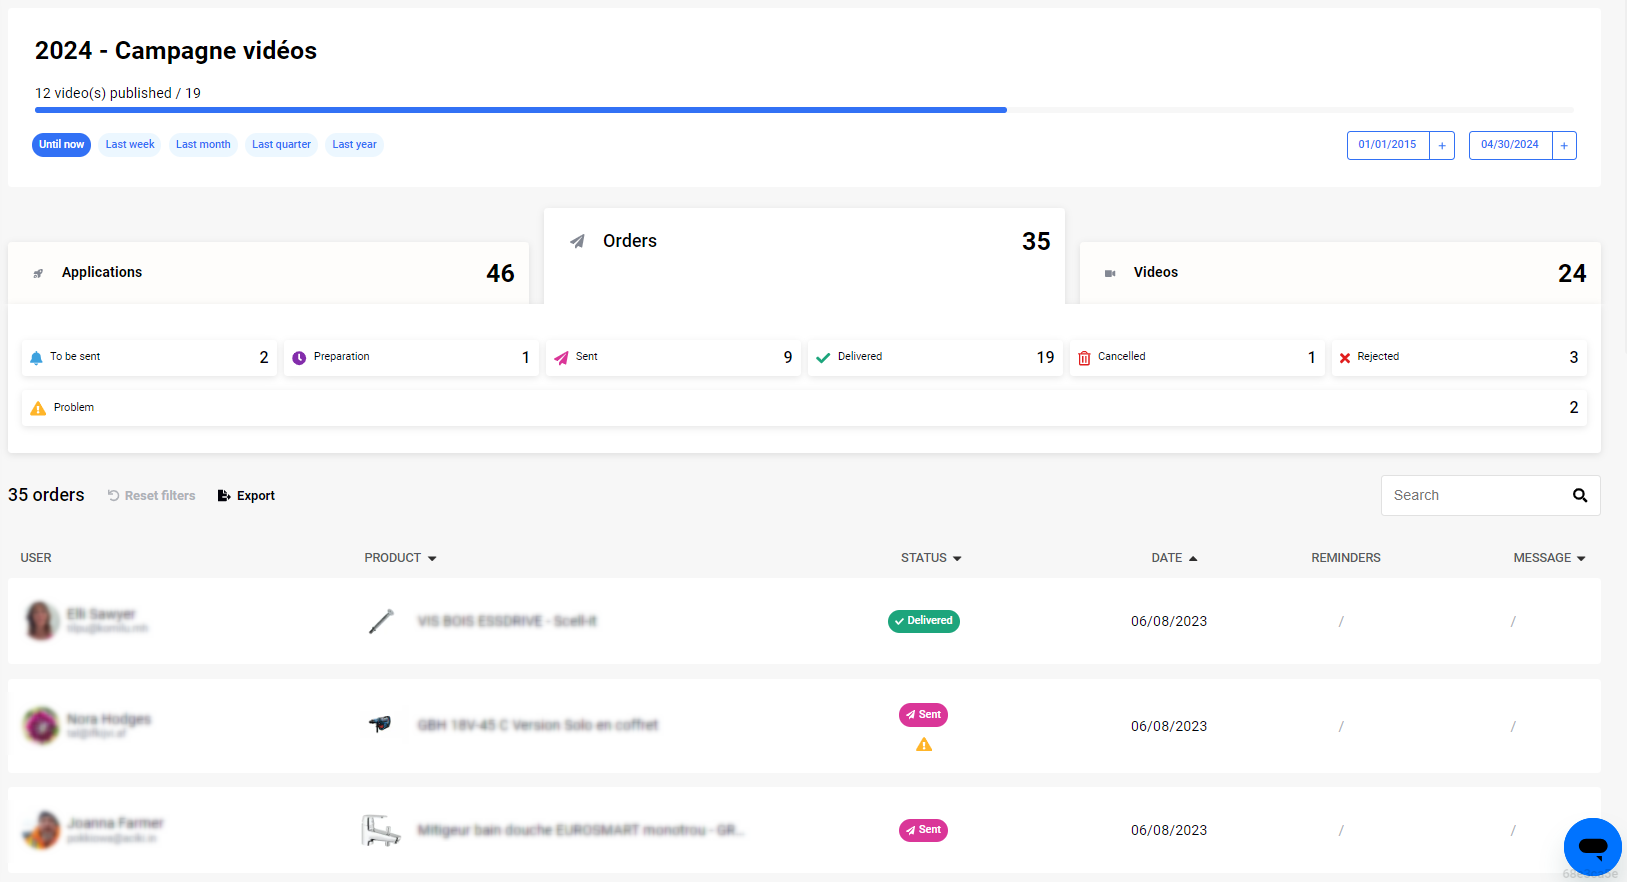1627x882 pixels.
Task: Click the plus icon beside 01/01/2015
Action: click(1442, 146)
